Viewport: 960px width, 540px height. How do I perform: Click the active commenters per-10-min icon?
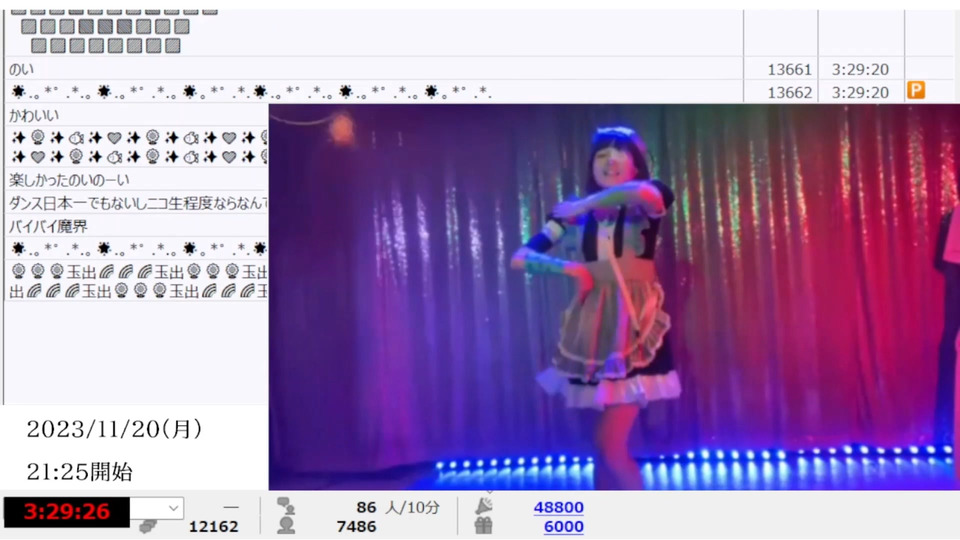coord(285,506)
